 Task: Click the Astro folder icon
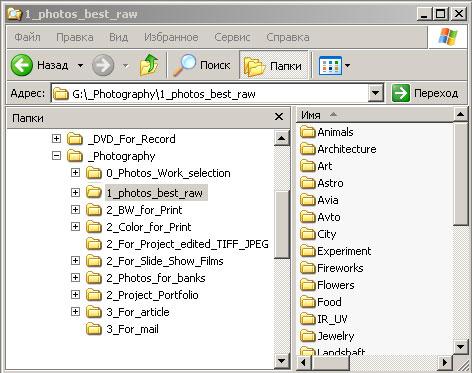point(307,183)
